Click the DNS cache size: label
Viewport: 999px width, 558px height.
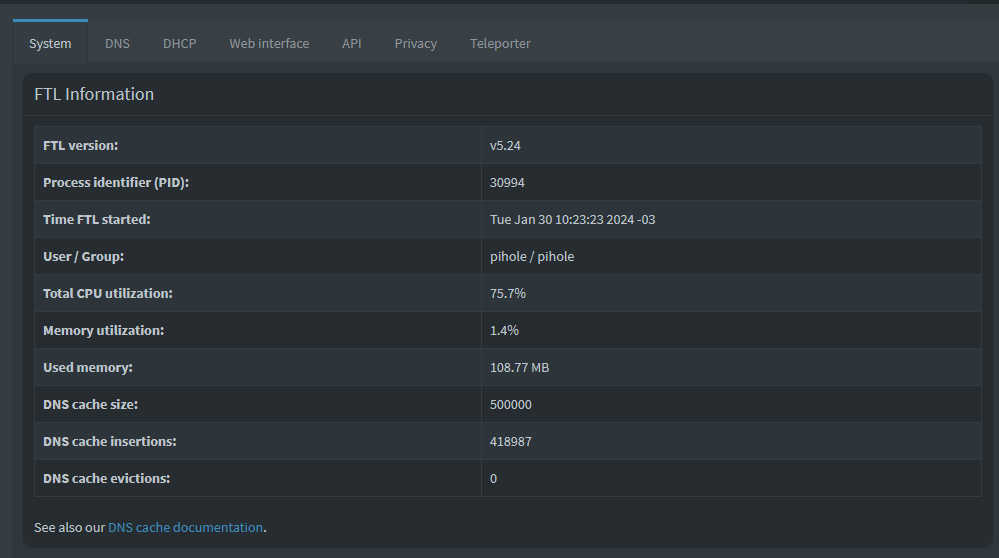click(90, 404)
